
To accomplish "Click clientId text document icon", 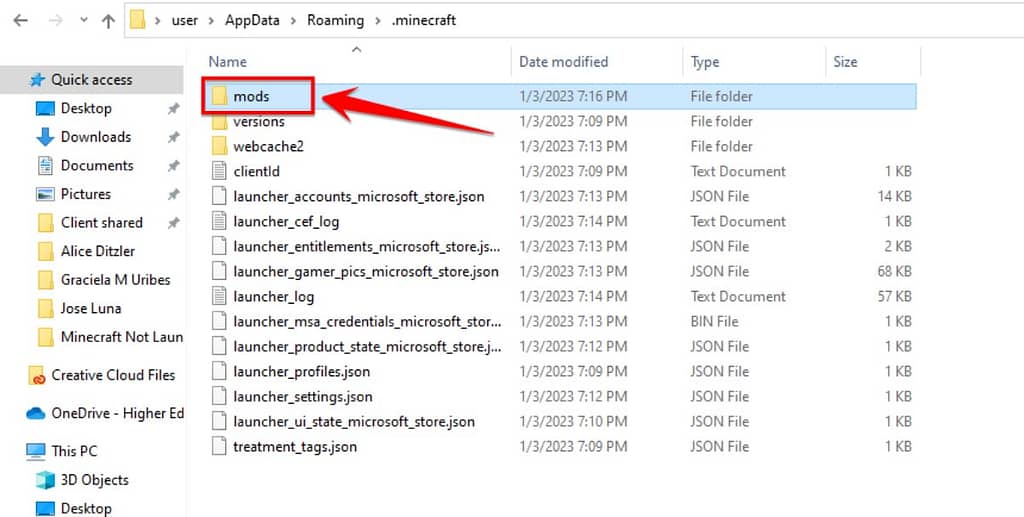I will [219, 172].
